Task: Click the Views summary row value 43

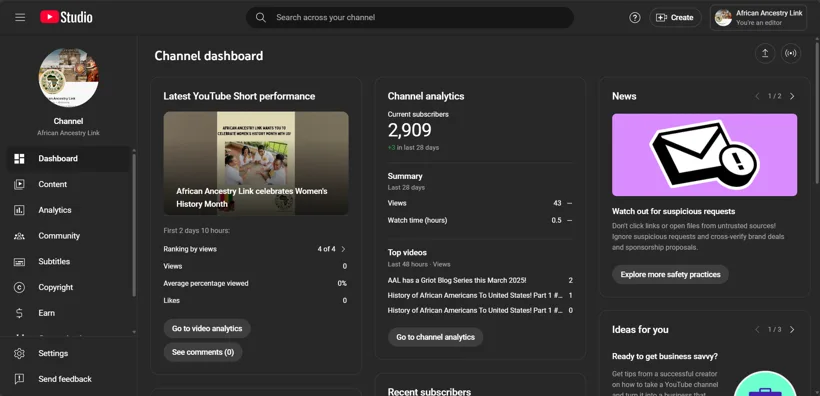Action: click(557, 203)
